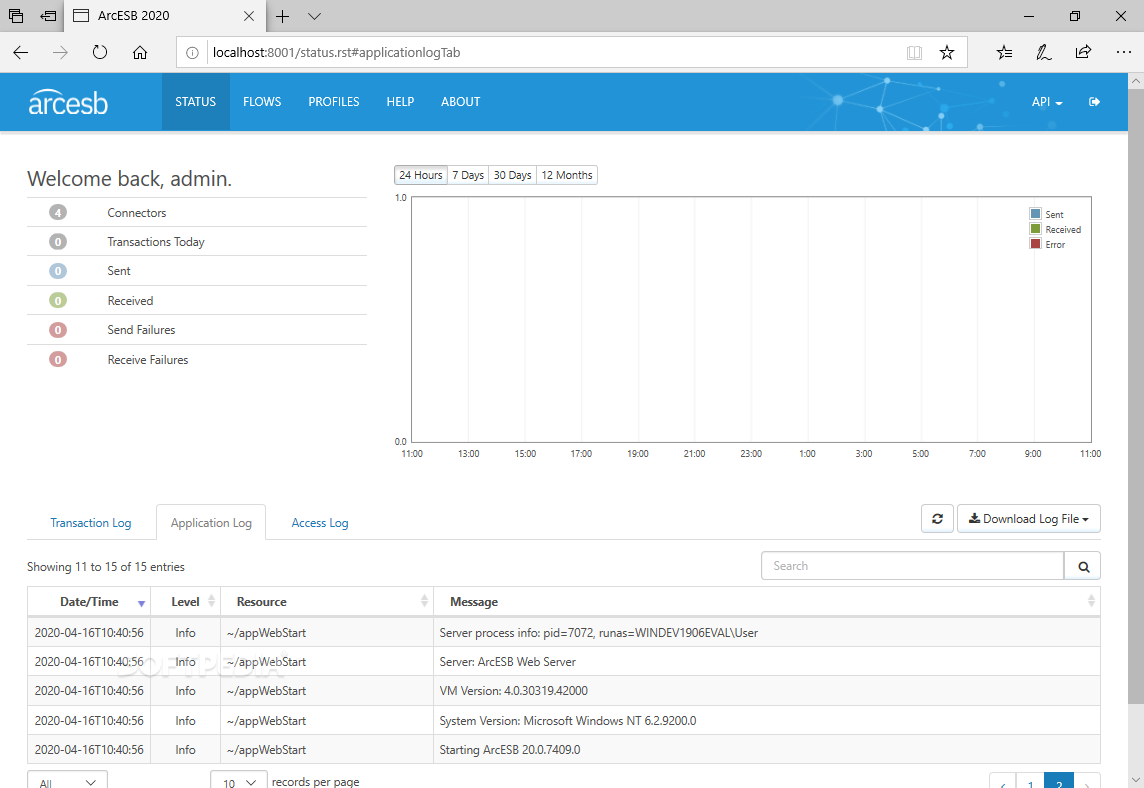This screenshot has height=788, width=1144.
Task: Go forward in browser
Action: [x=60, y=53]
